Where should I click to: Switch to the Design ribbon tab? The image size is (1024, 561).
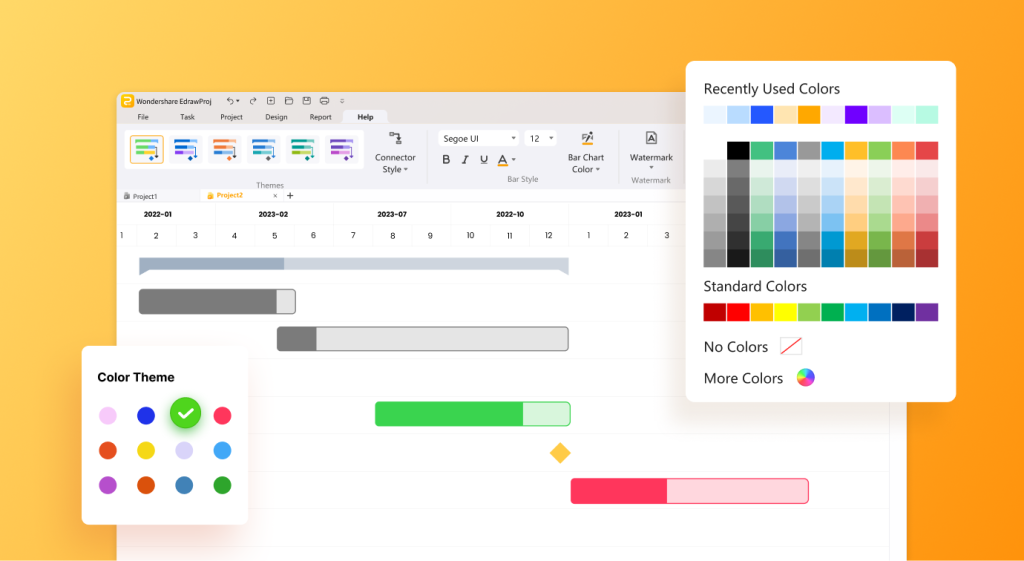pos(276,117)
